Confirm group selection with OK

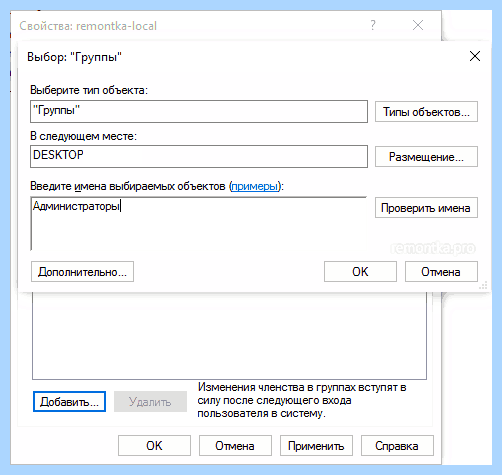(360, 272)
